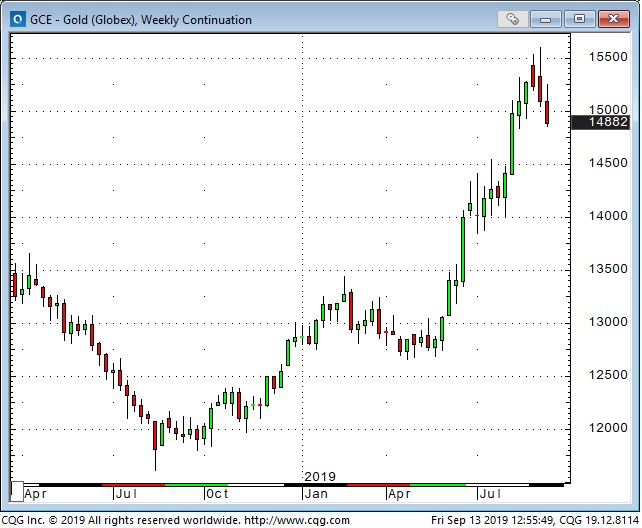Close the GCE Gold chart window
This screenshot has height=528, width=642.
pos(613,19)
